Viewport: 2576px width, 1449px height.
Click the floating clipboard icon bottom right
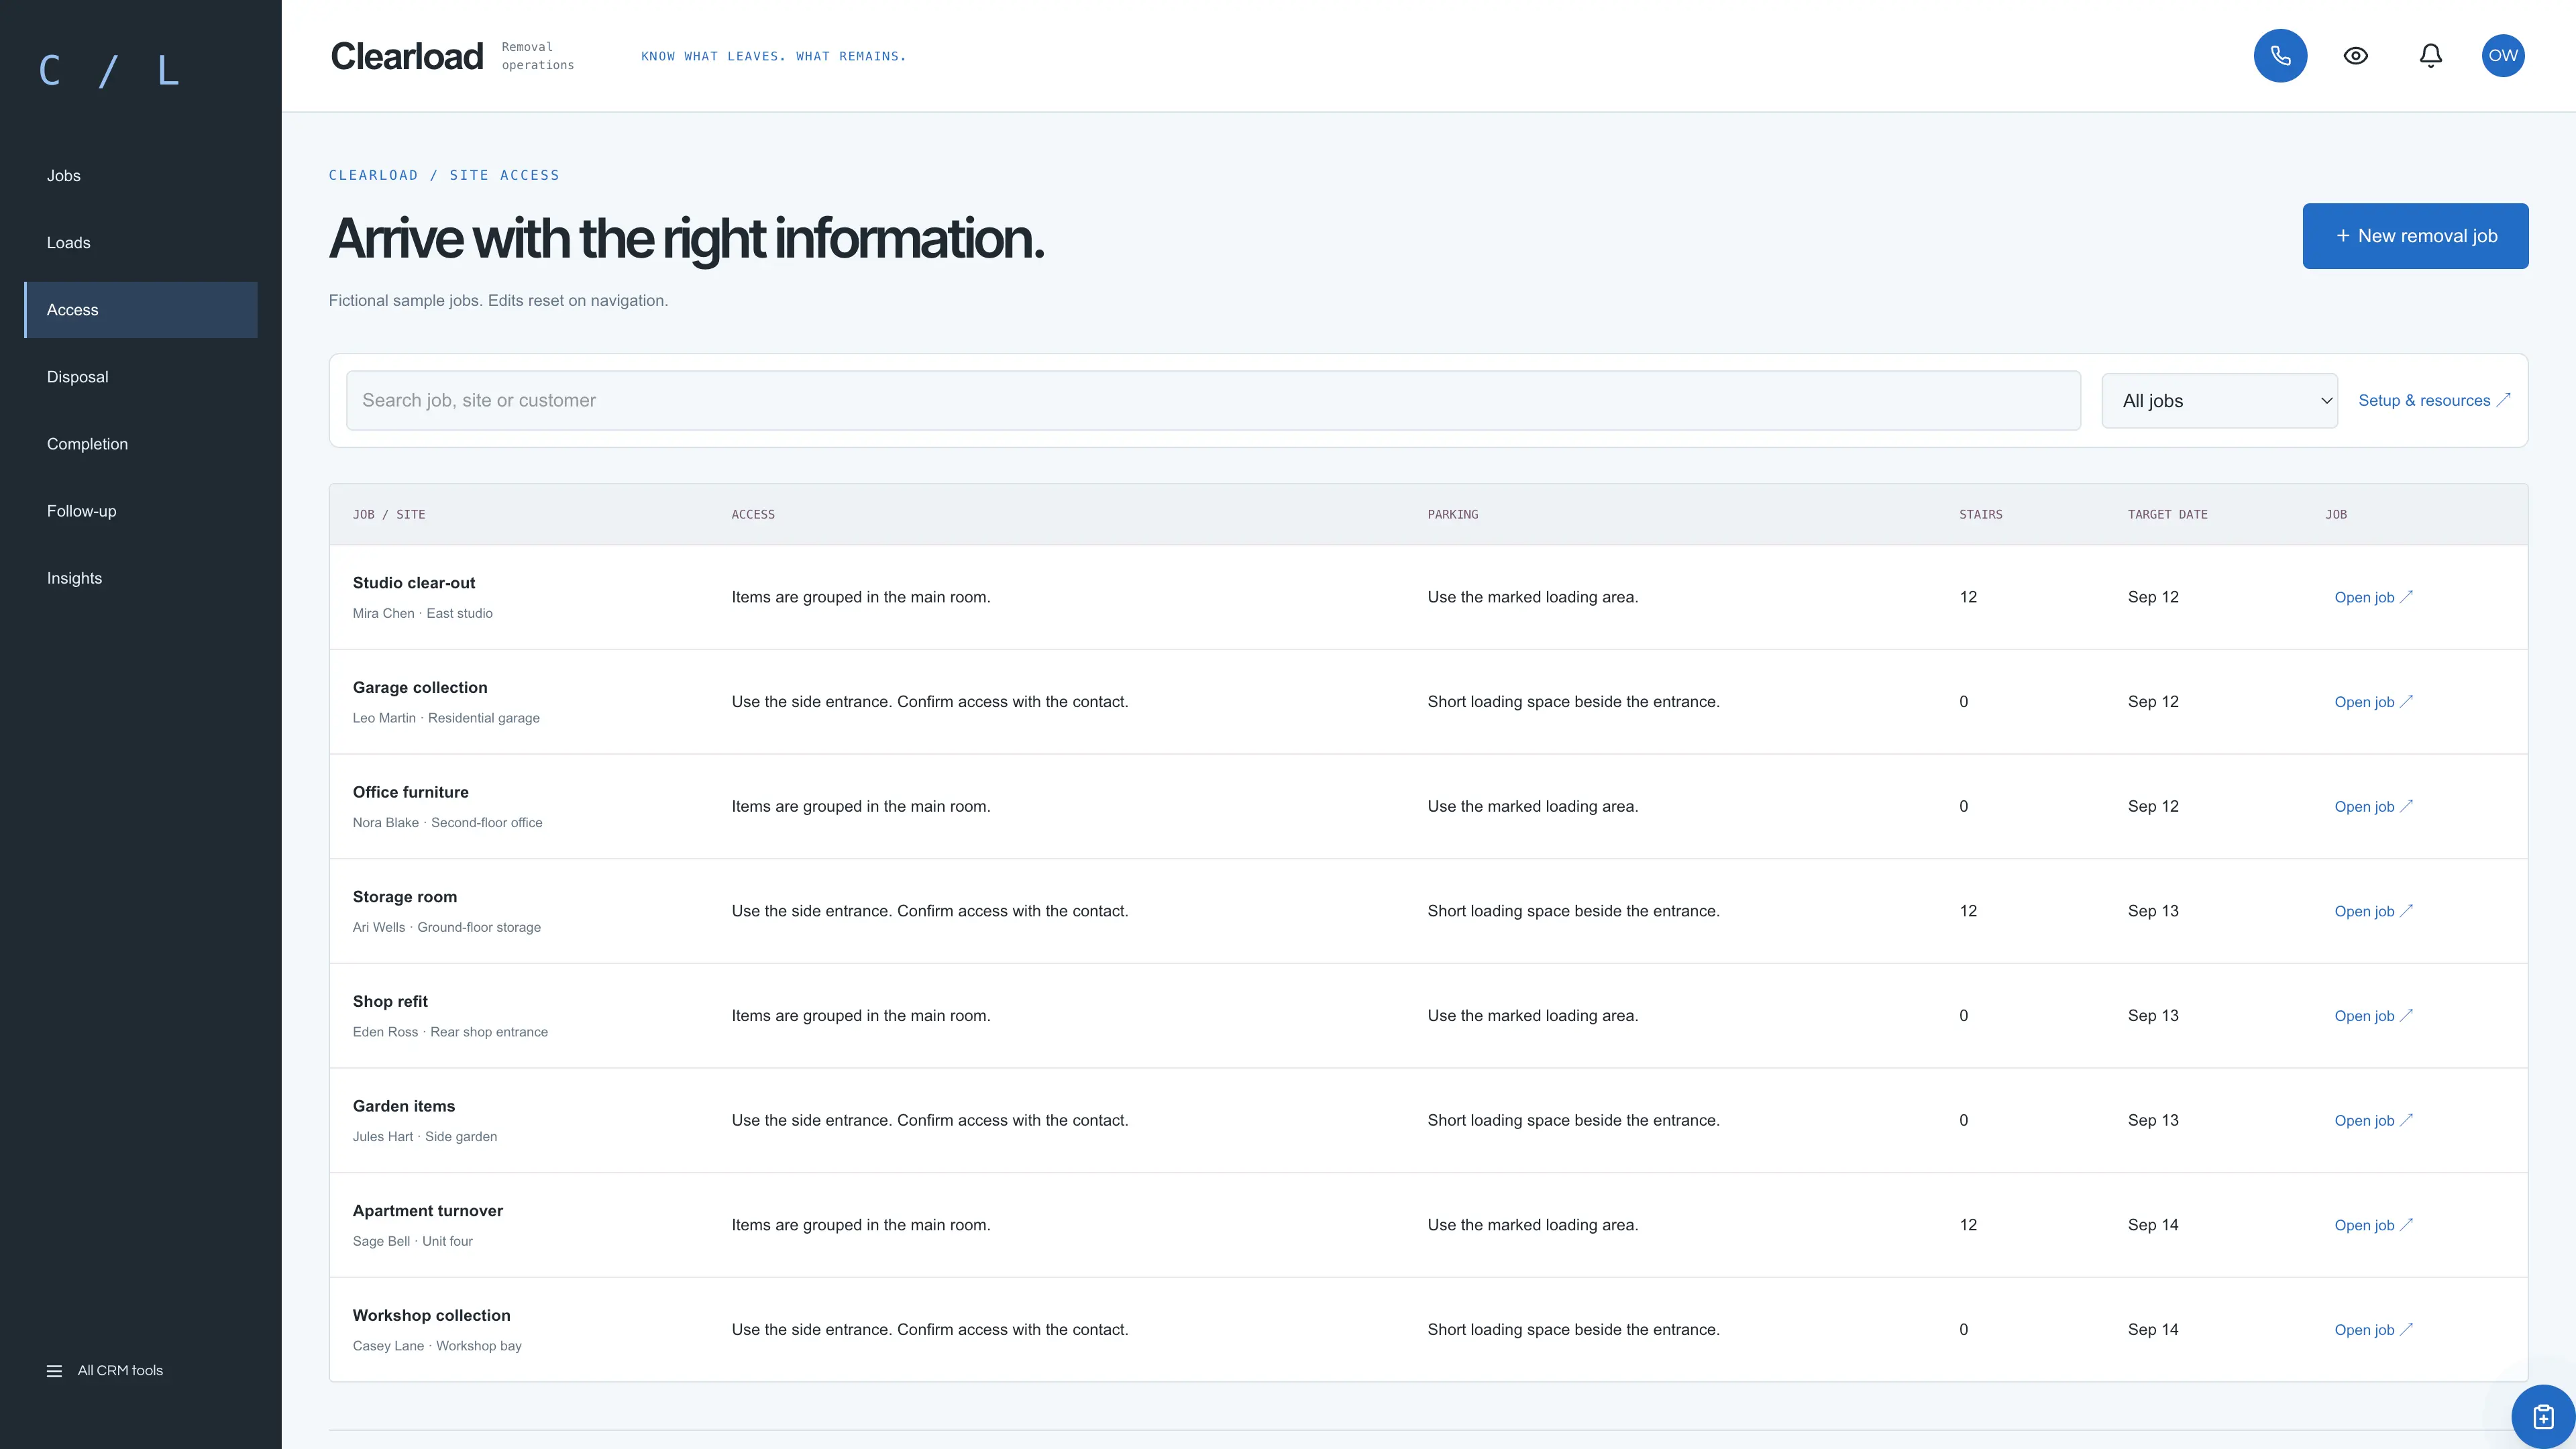point(2543,1416)
